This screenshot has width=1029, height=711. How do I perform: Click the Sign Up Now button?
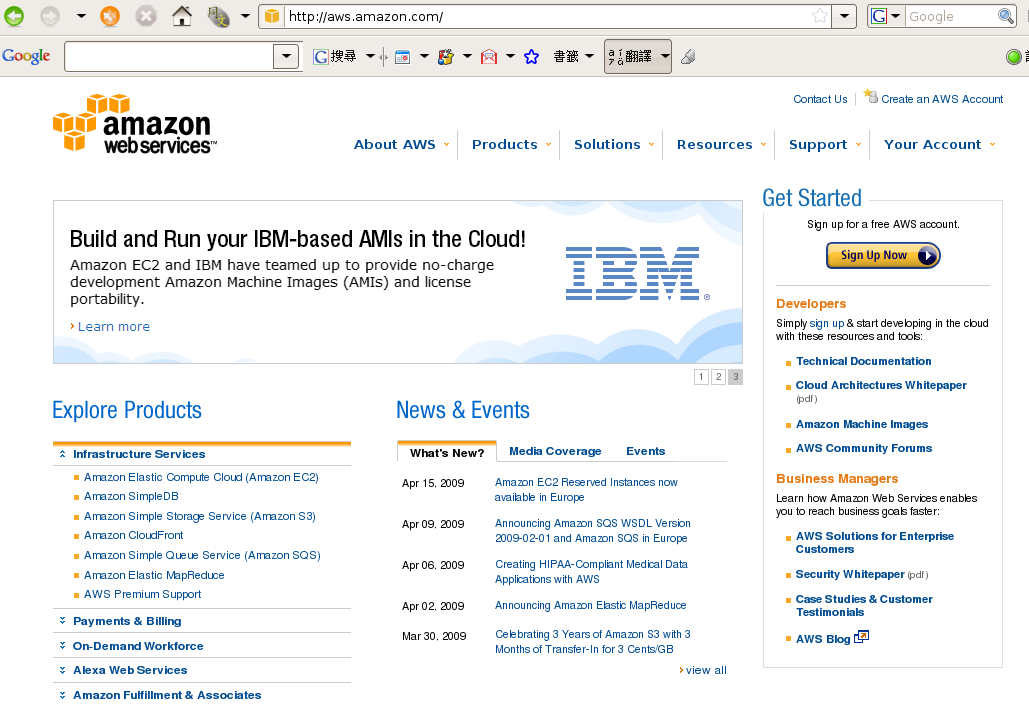coord(883,255)
